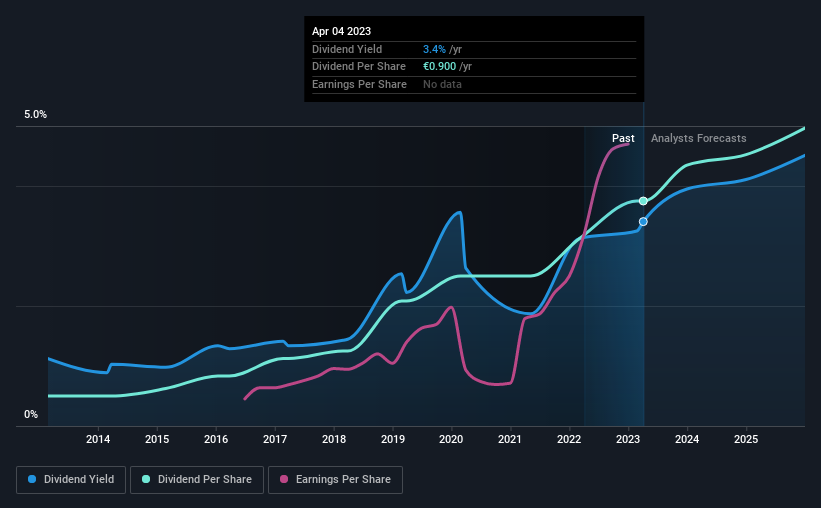Click the teal Dividend Per Share legend dot
Image resolution: width=821 pixels, height=508 pixels.
[x=146, y=479]
